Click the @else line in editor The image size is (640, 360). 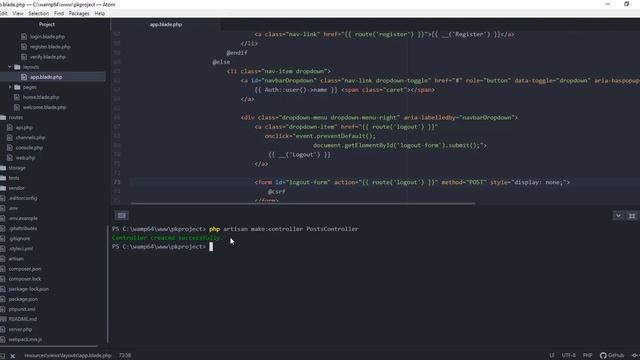coord(221,62)
